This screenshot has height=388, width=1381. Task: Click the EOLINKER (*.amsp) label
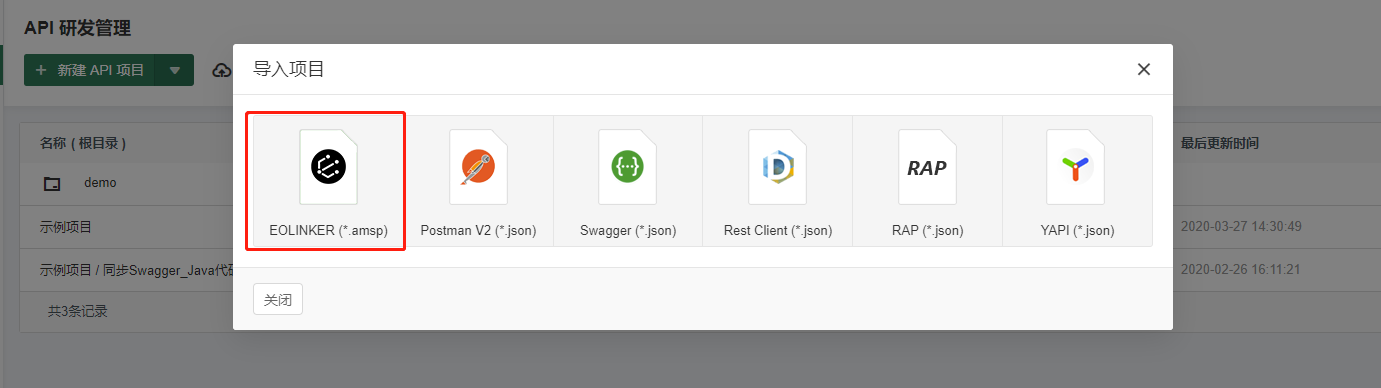coord(328,230)
